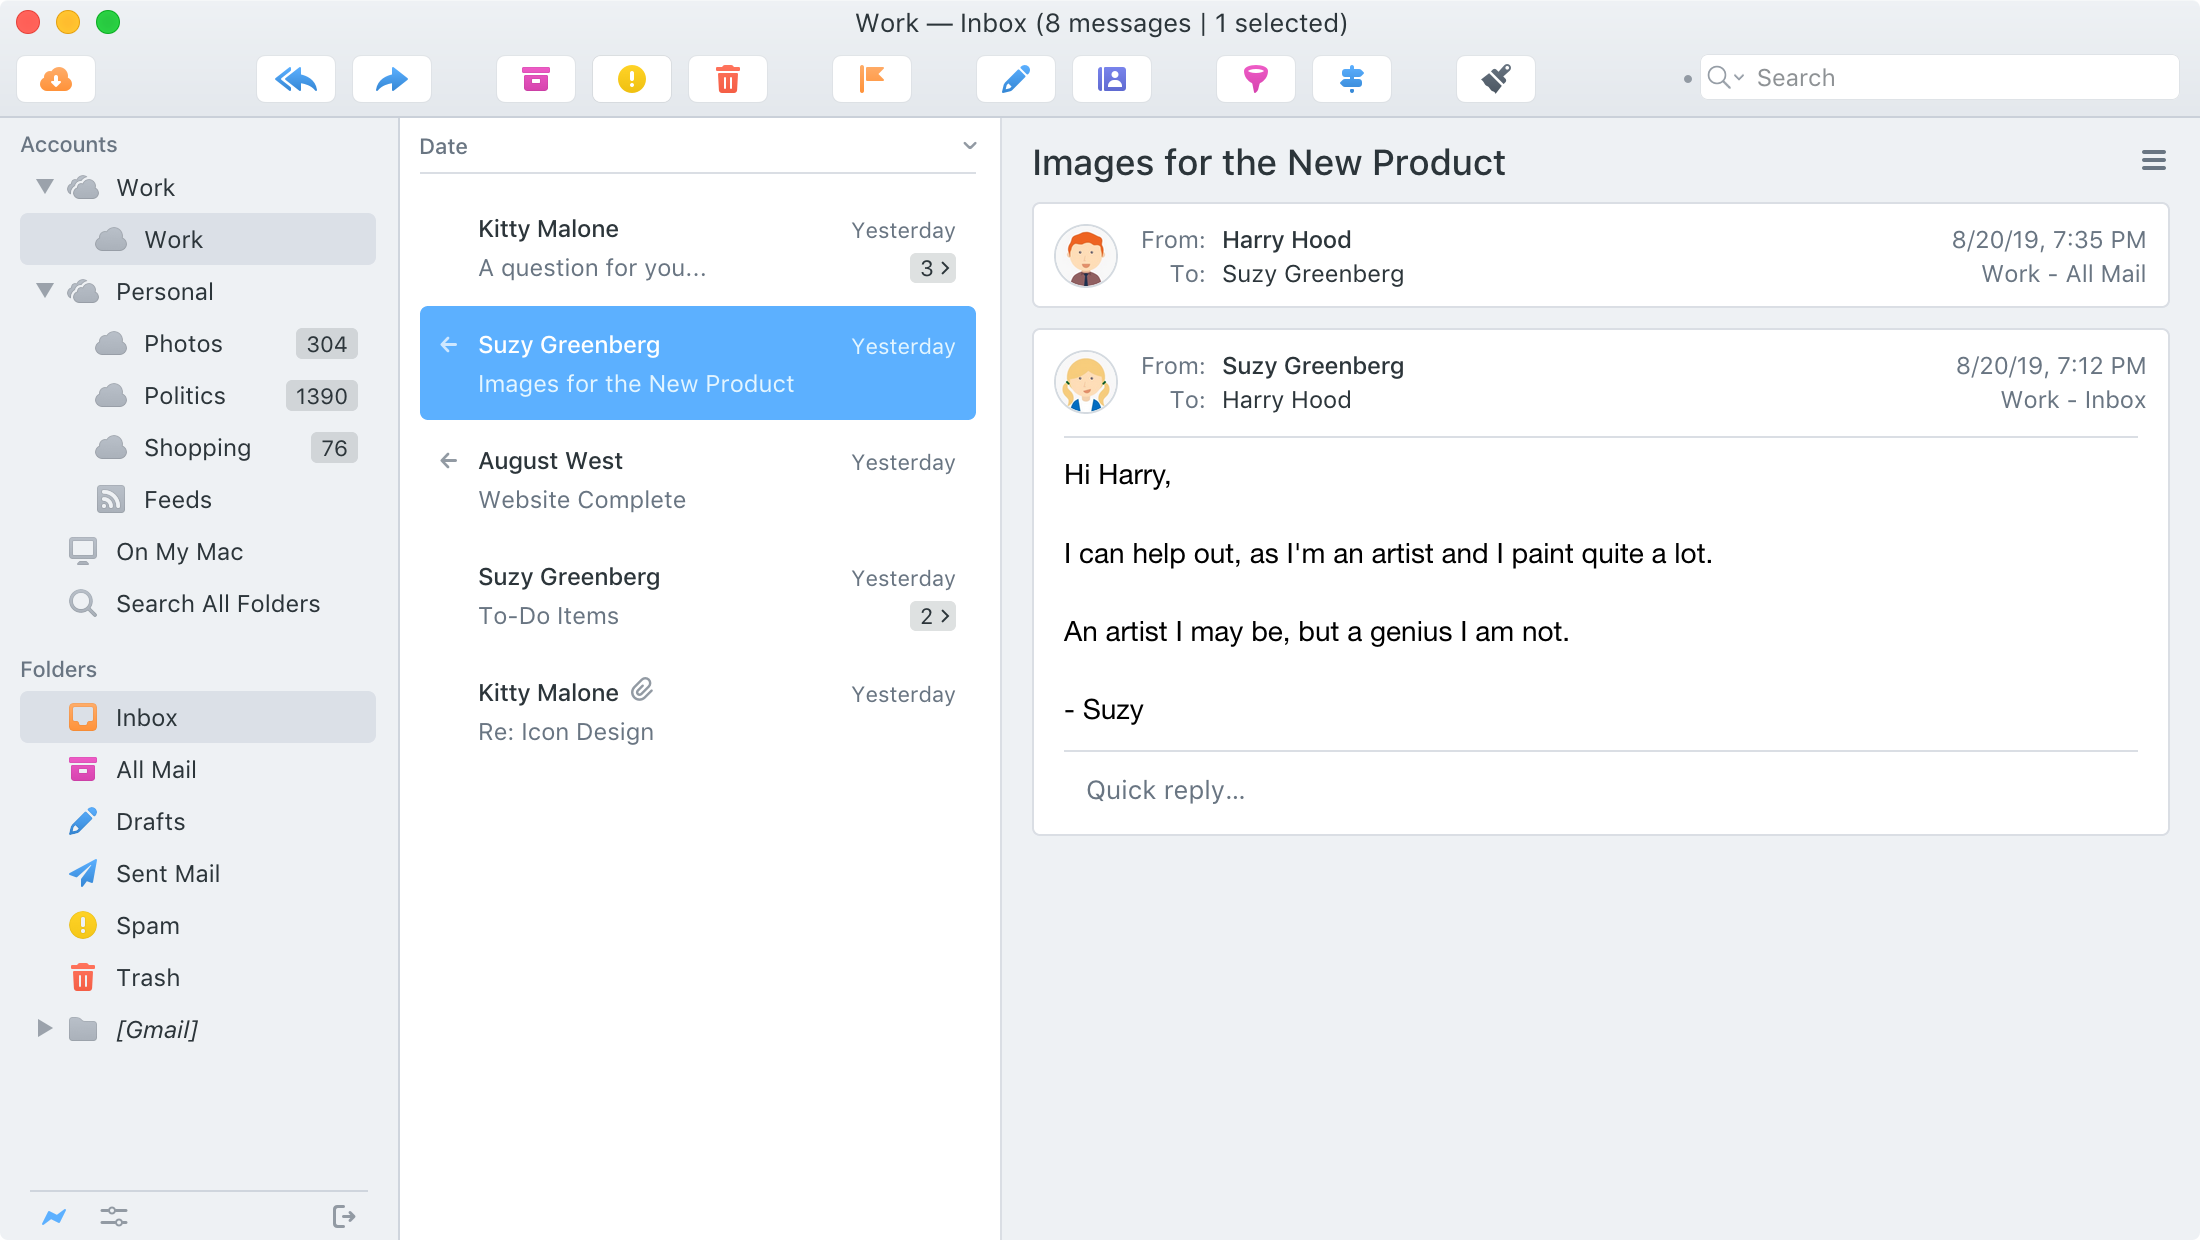Screen dimensions: 2200x1240
Task: Expand the [Gmail] folder
Action: pyautogui.click(x=45, y=1028)
